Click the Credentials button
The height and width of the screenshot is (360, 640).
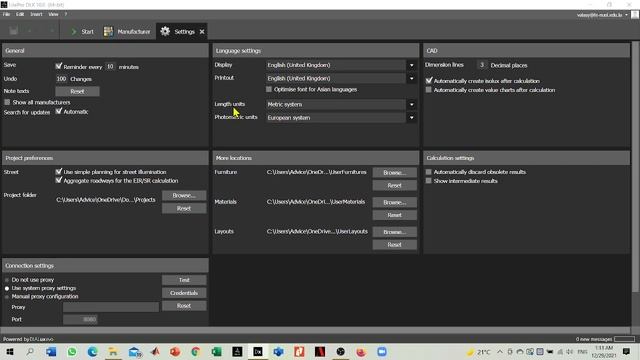pos(184,293)
